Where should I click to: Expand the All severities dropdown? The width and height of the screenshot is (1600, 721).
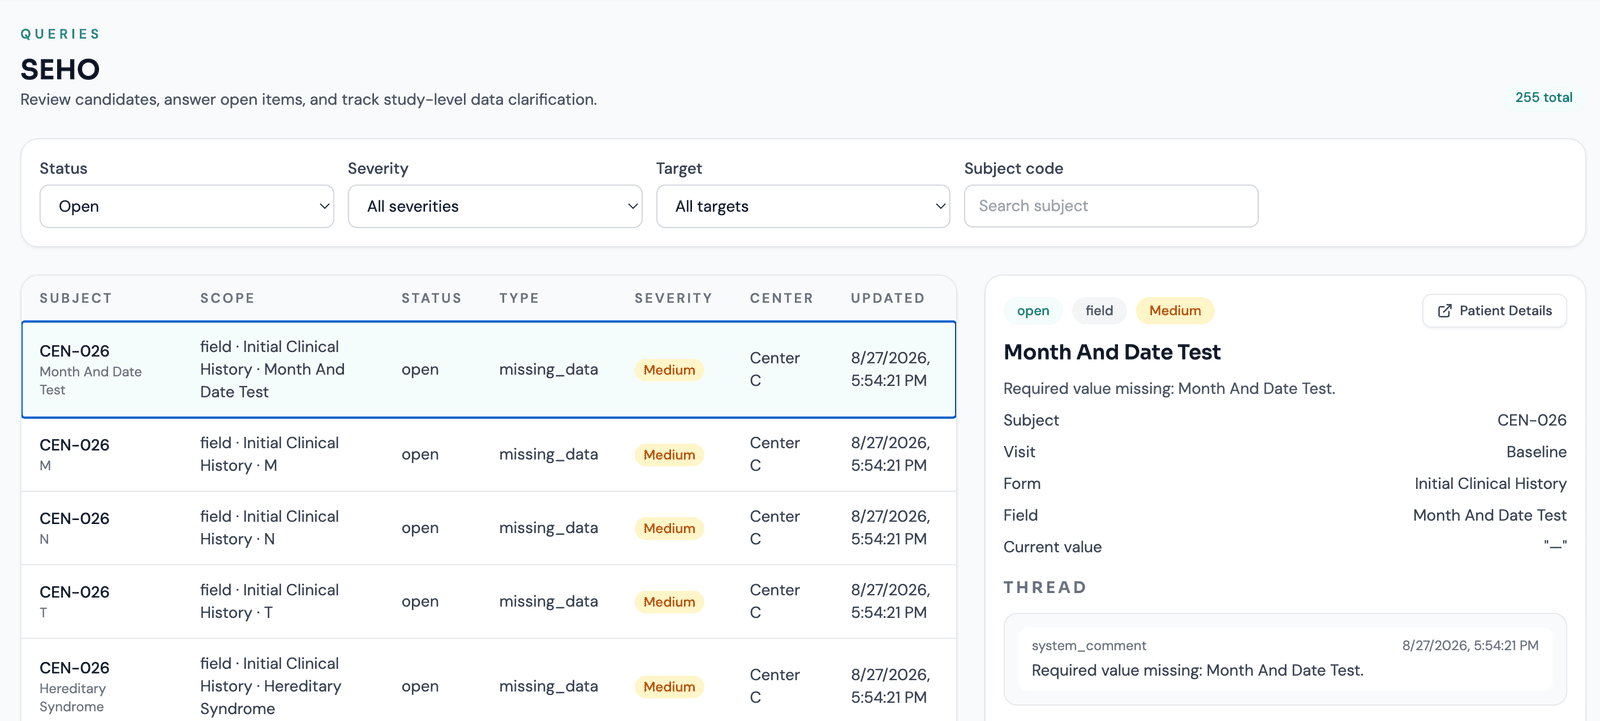495,206
